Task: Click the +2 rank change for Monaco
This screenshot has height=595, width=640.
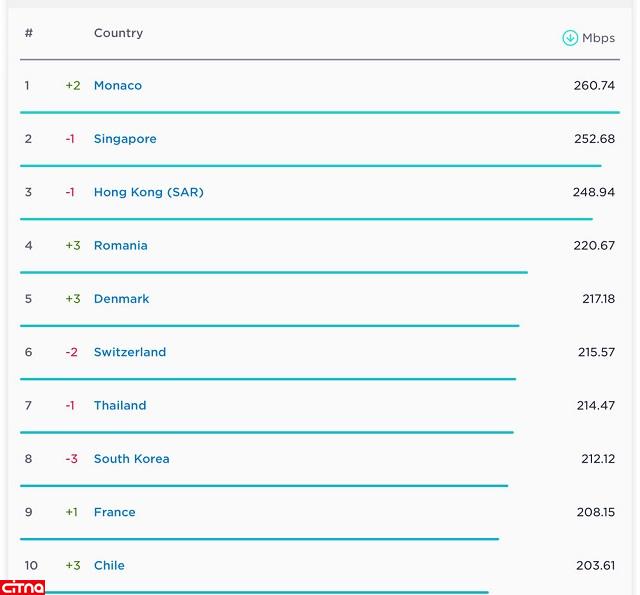Action: point(73,86)
